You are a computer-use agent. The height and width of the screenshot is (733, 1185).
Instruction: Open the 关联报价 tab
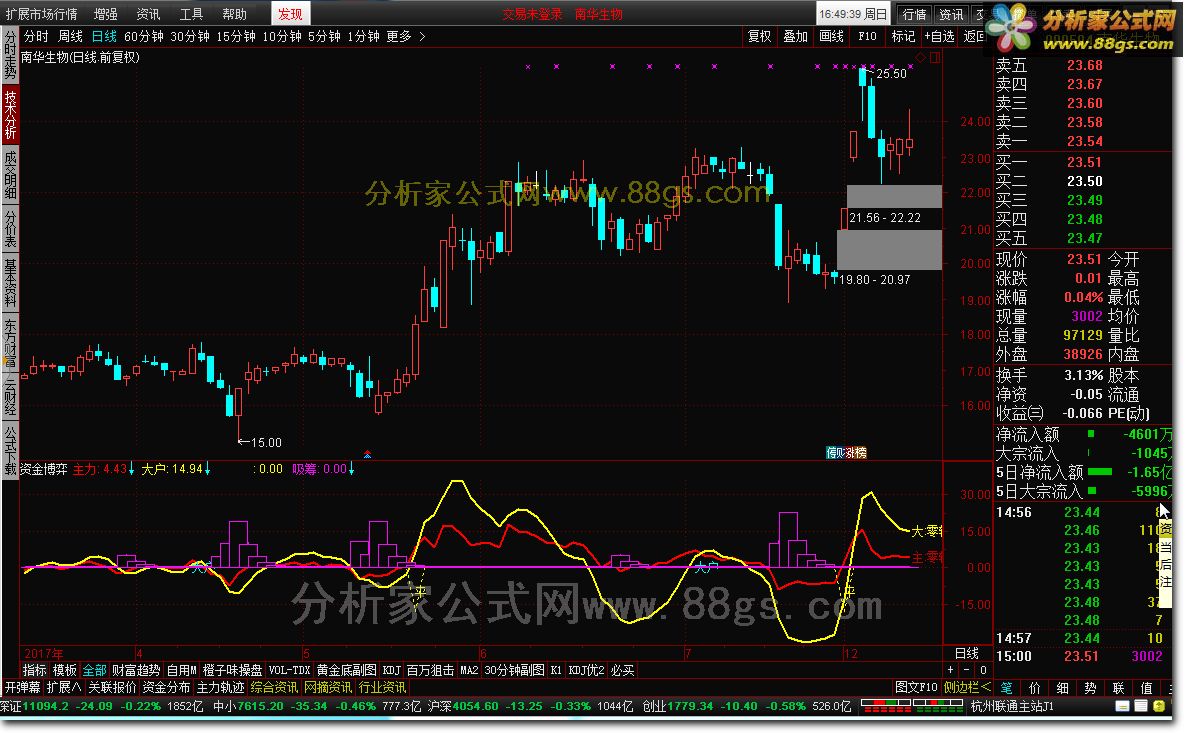[x=113, y=688]
